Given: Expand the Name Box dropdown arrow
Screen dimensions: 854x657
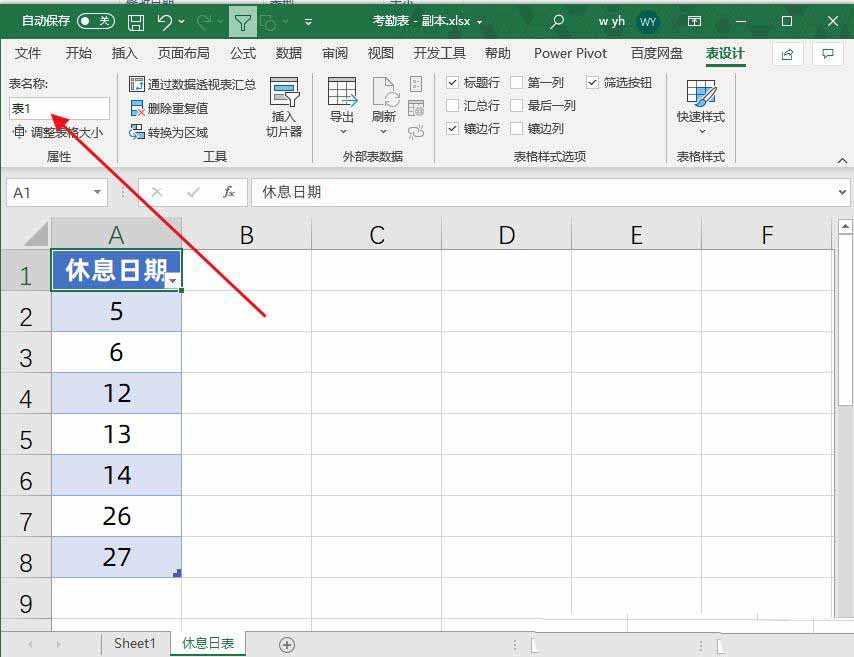Looking at the screenshot, I should pyautogui.click(x=97, y=192).
